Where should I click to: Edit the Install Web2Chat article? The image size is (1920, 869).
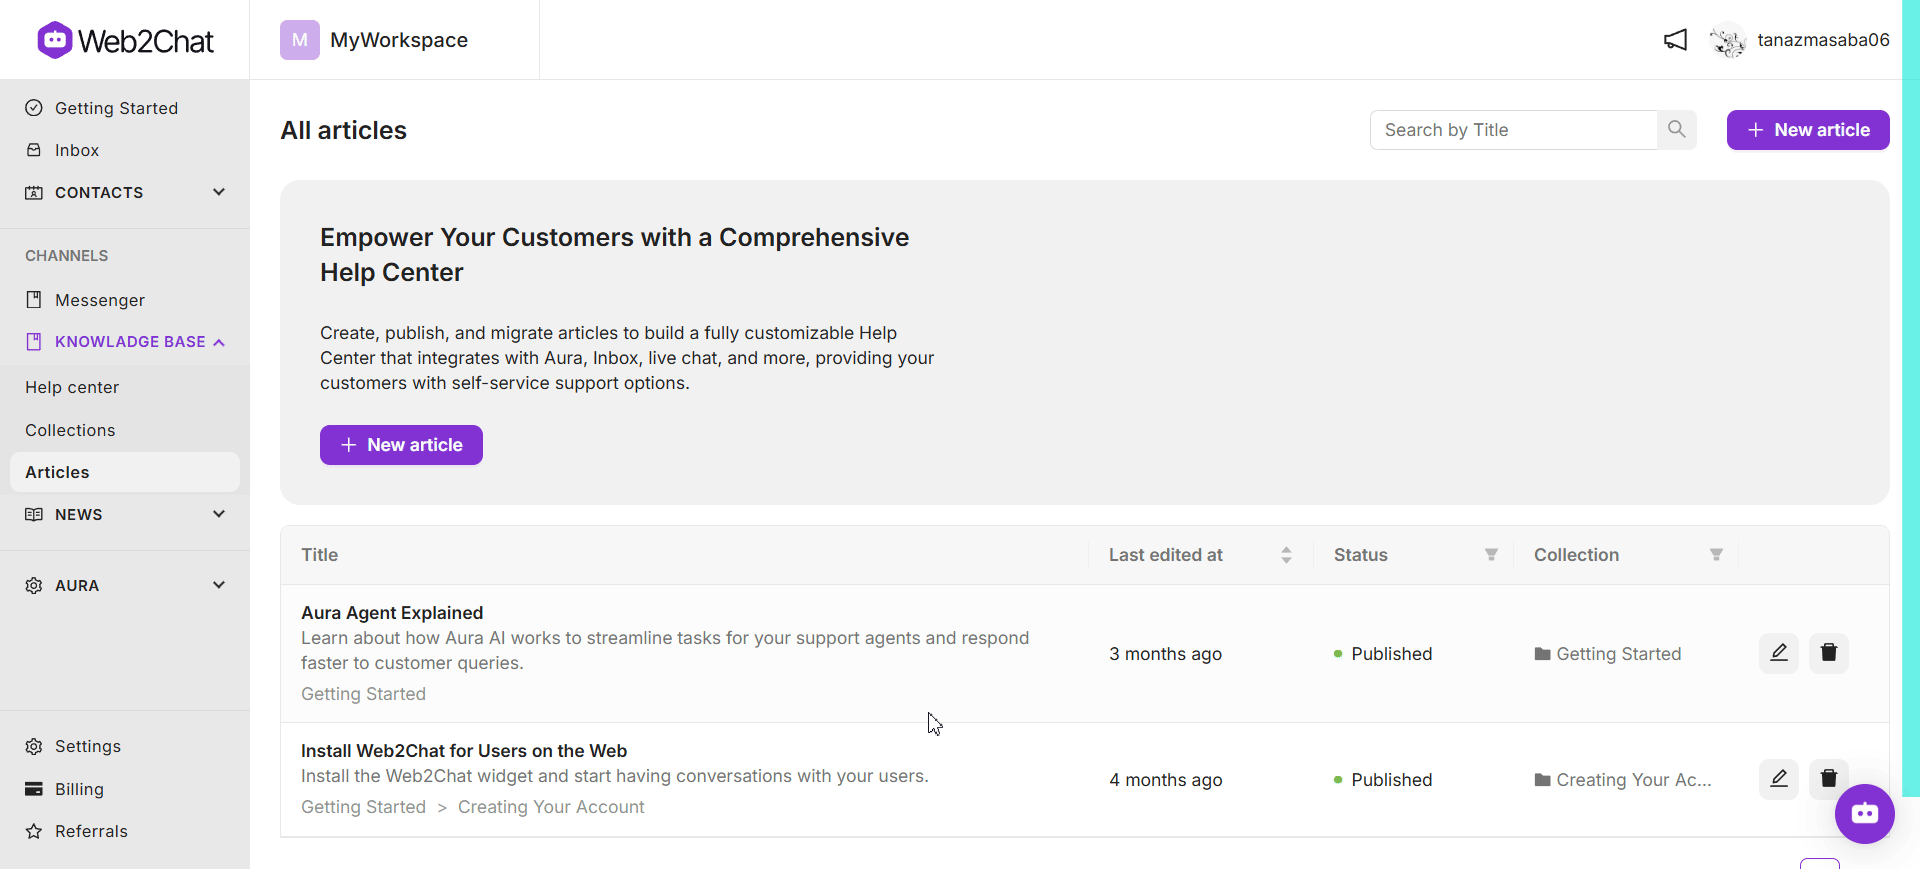[x=1779, y=779]
